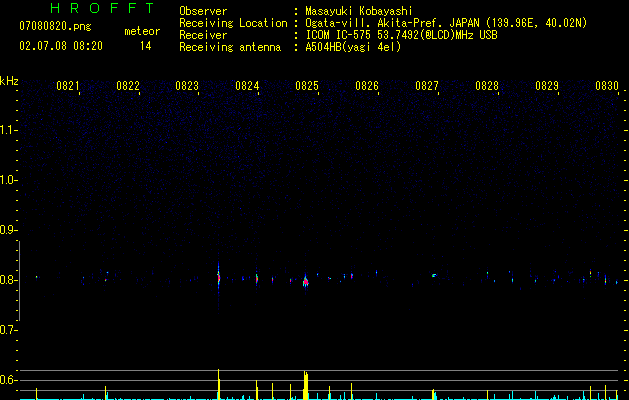Click the 0823 time marker
The image size is (629, 400).
(x=187, y=86)
